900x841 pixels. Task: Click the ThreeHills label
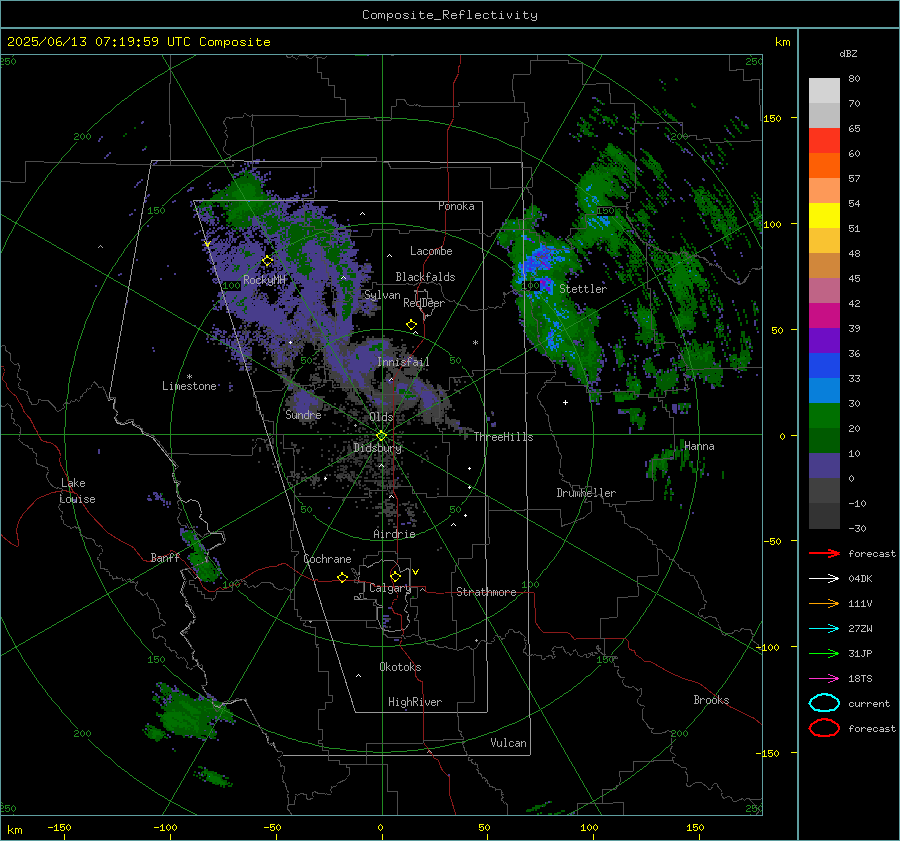coord(503,437)
